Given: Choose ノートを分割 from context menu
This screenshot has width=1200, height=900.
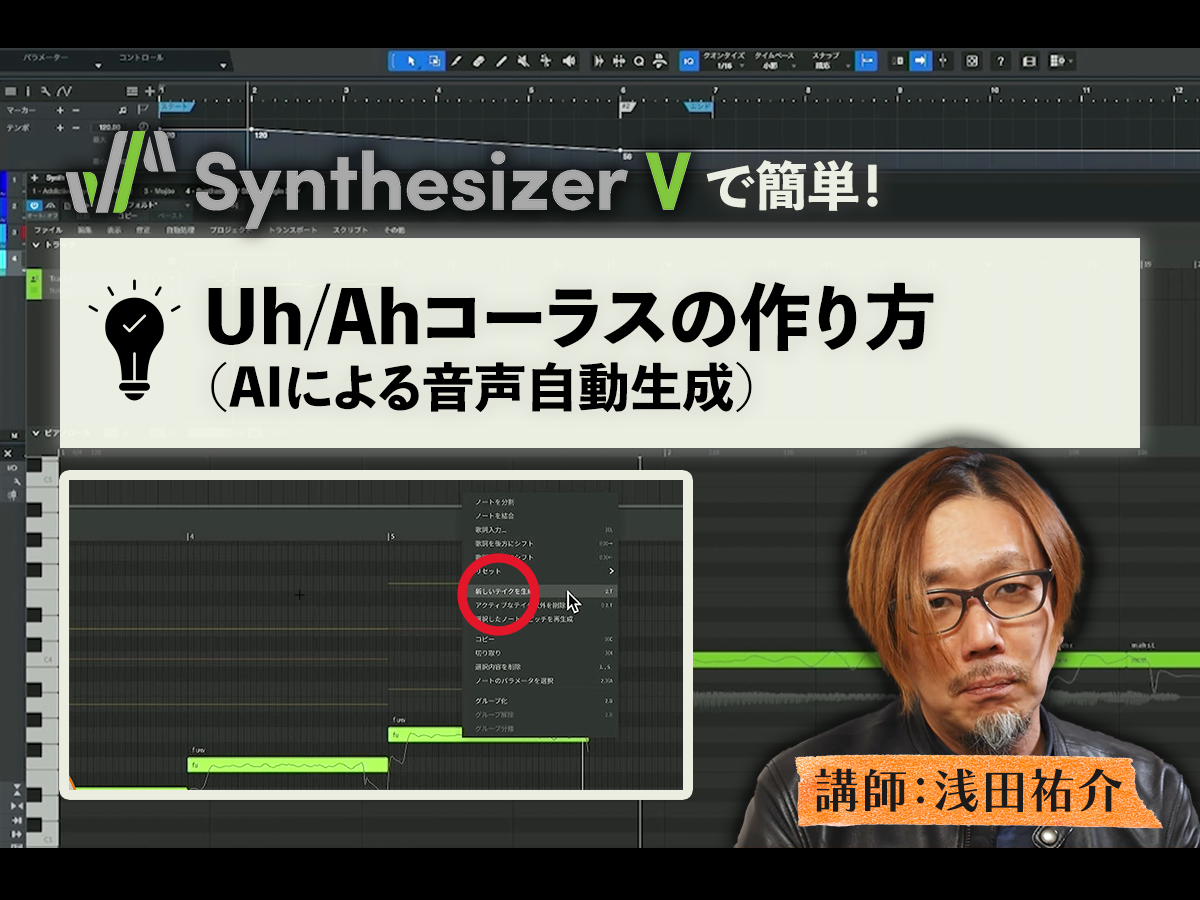Looking at the screenshot, I should pyautogui.click(x=540, y=502).
